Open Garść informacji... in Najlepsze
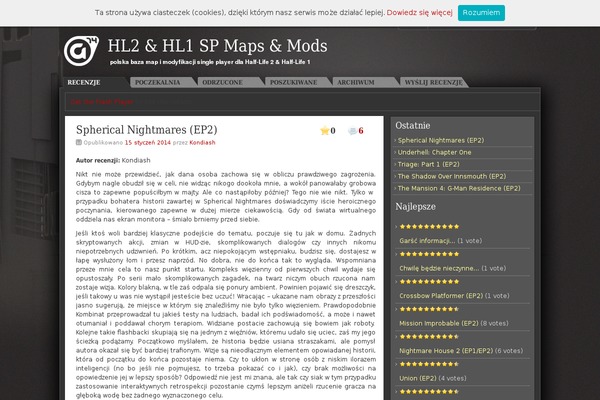Screen dimensions: 600x400 click(x=427, y=241)
